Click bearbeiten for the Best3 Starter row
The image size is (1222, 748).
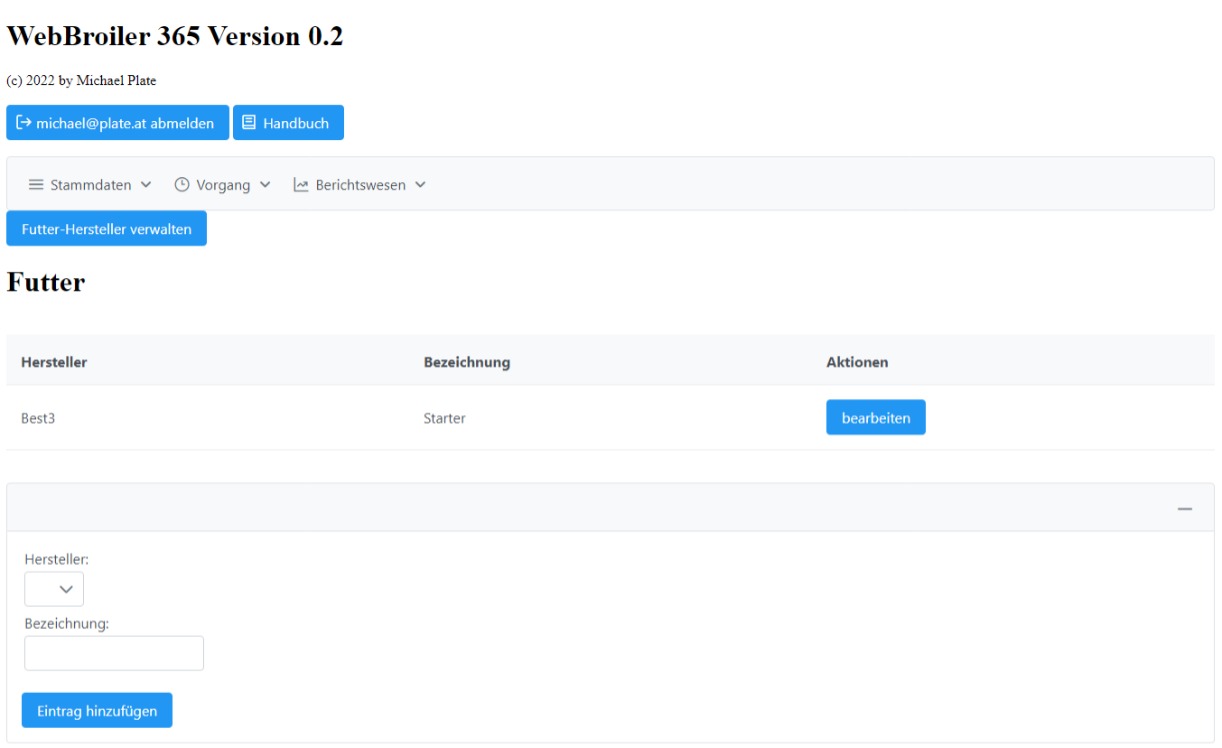point(875,418)
